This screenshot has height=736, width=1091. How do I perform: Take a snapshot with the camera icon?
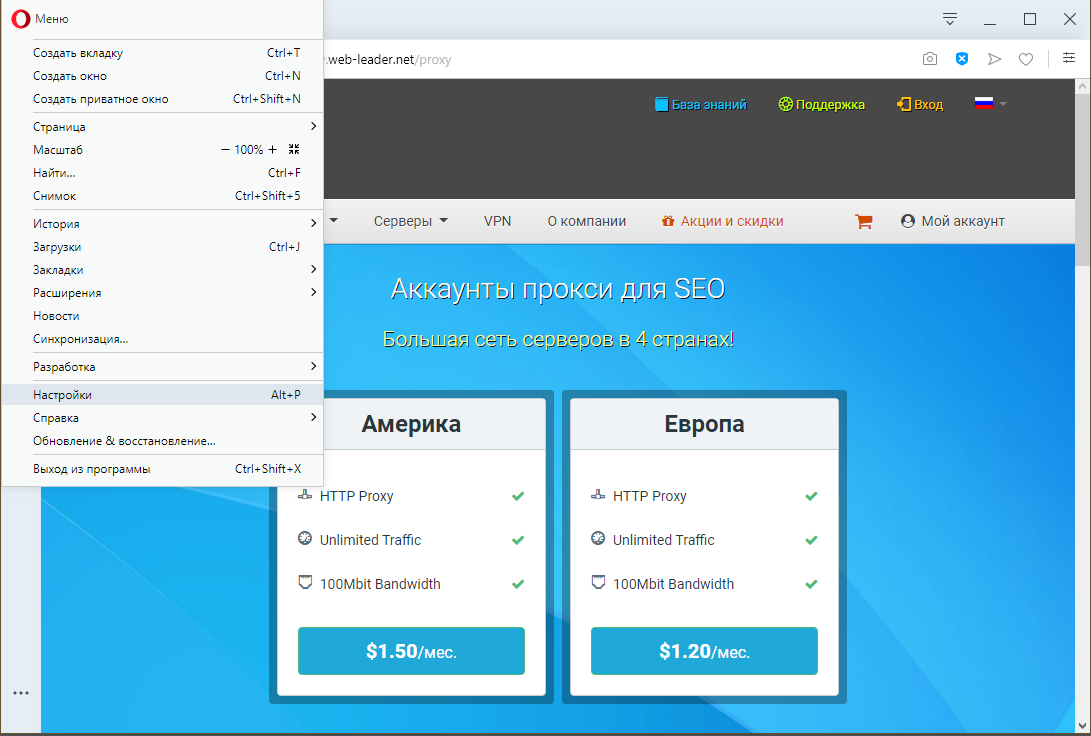[x=930, y=59]
